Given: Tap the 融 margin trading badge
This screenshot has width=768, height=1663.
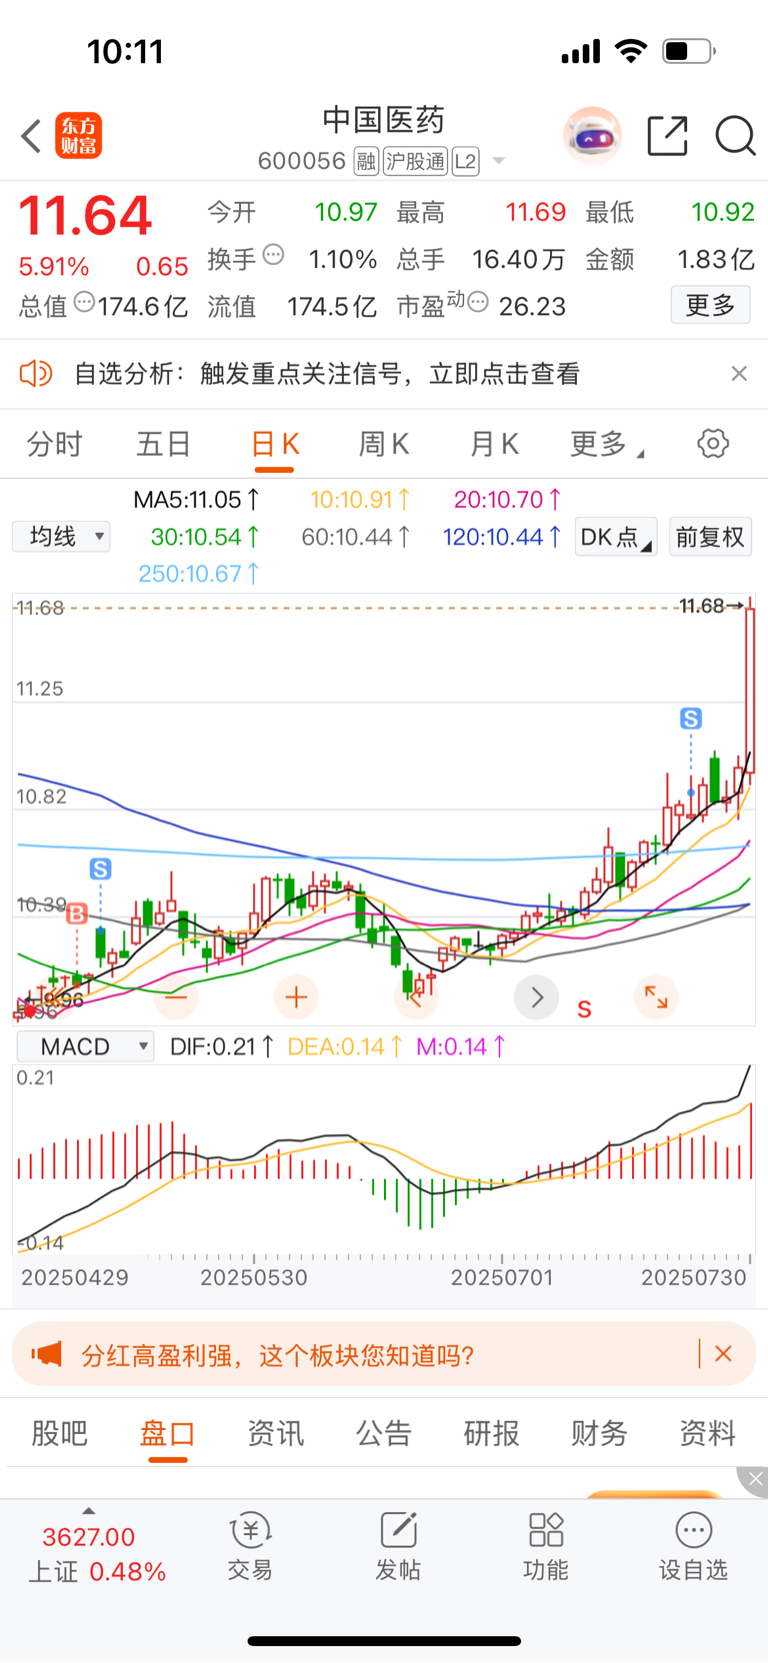Looking at the screenshot, I should (x=367, y=161).
